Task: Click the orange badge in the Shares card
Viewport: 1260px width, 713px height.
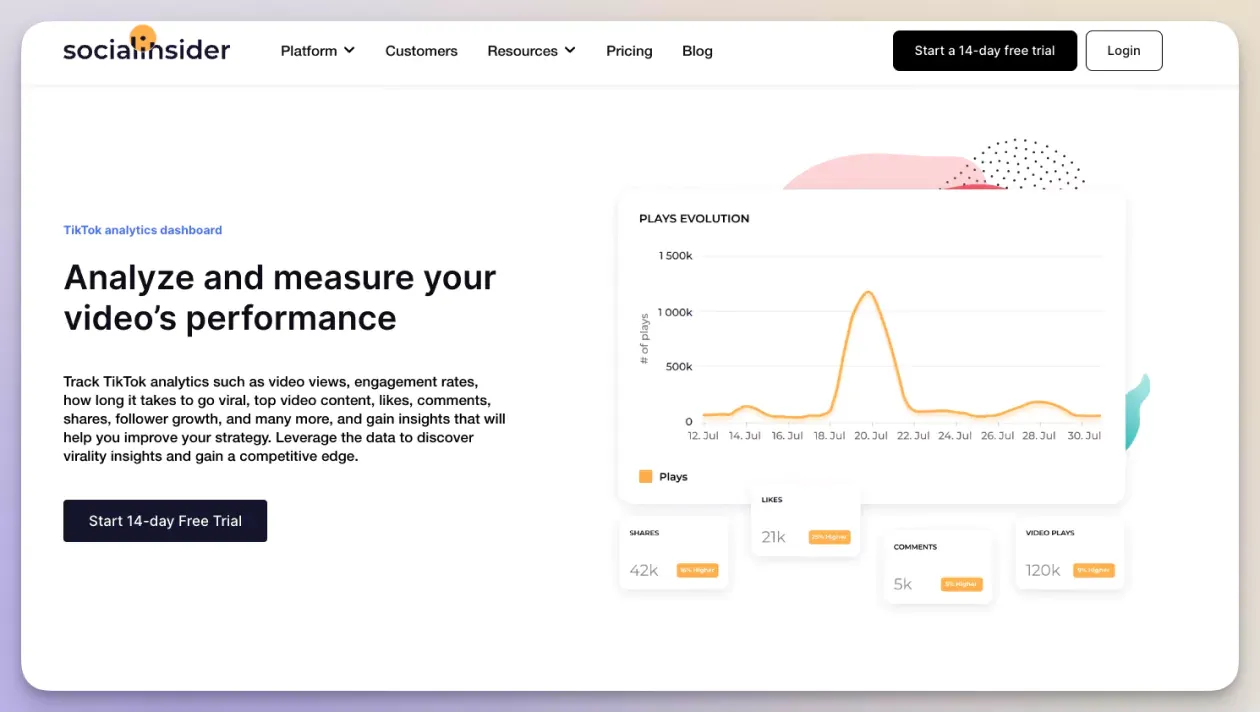Action: coord(697,570)
